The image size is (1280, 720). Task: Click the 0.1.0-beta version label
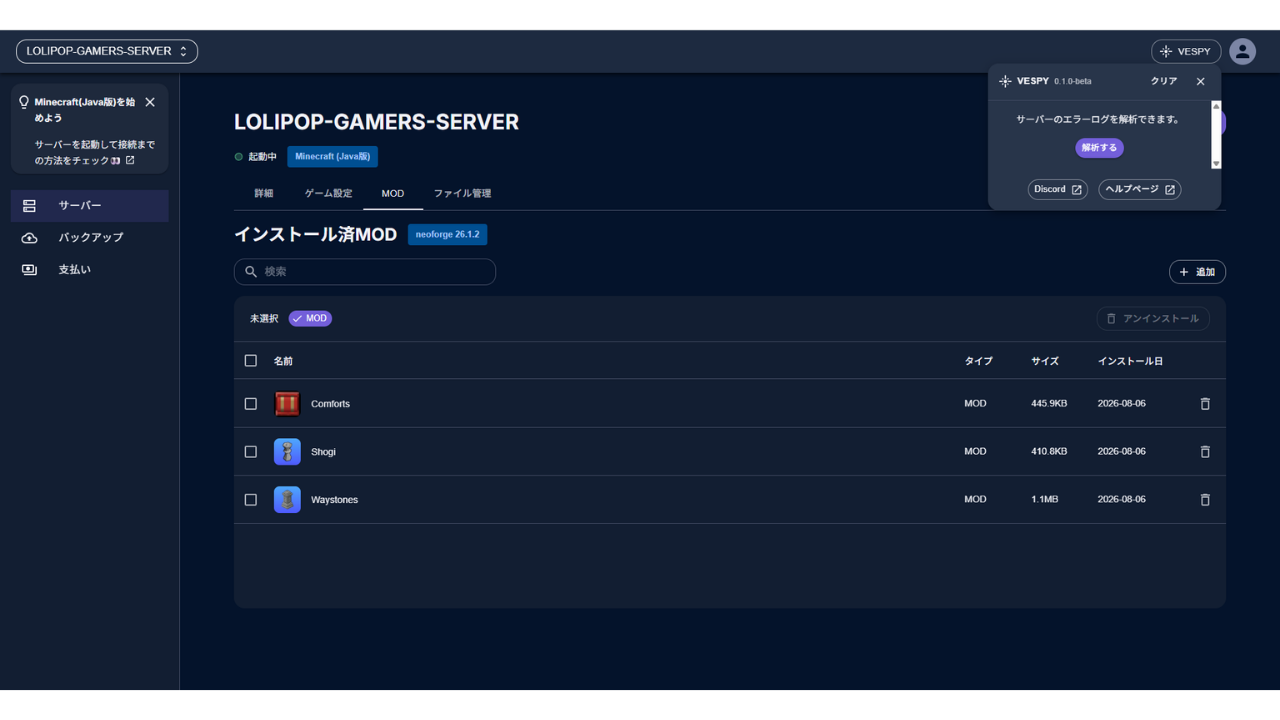[1073, 82]
